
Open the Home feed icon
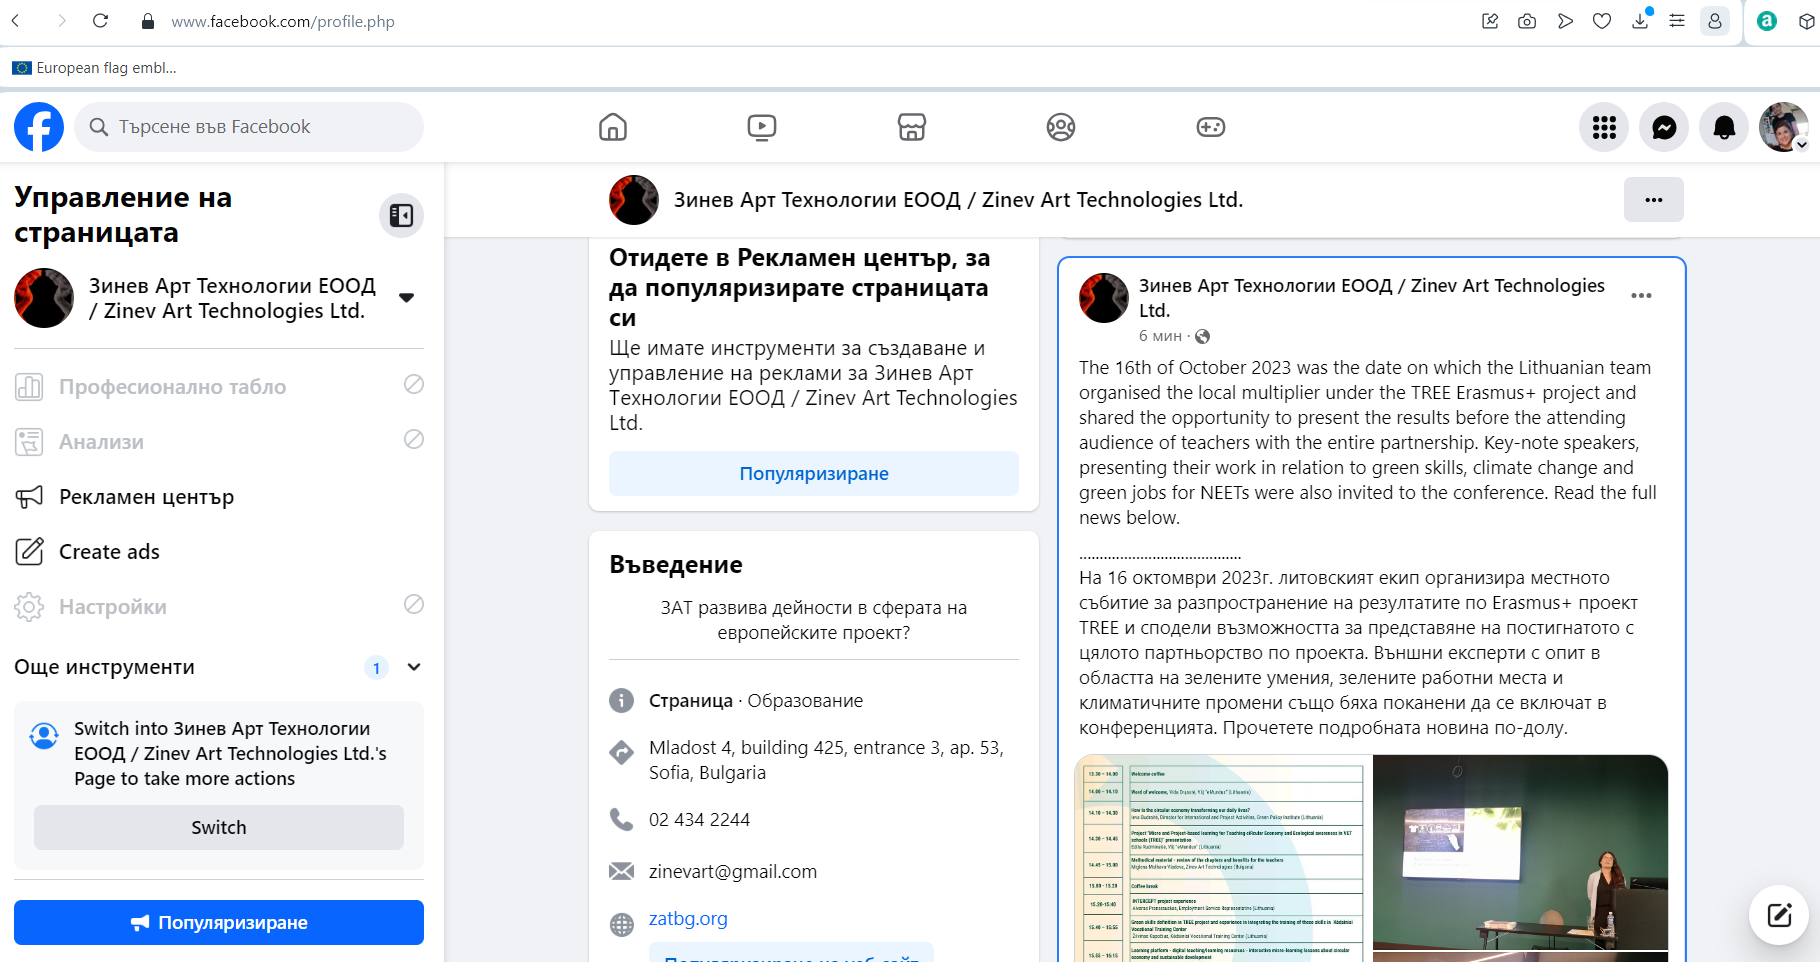point(613,127)
